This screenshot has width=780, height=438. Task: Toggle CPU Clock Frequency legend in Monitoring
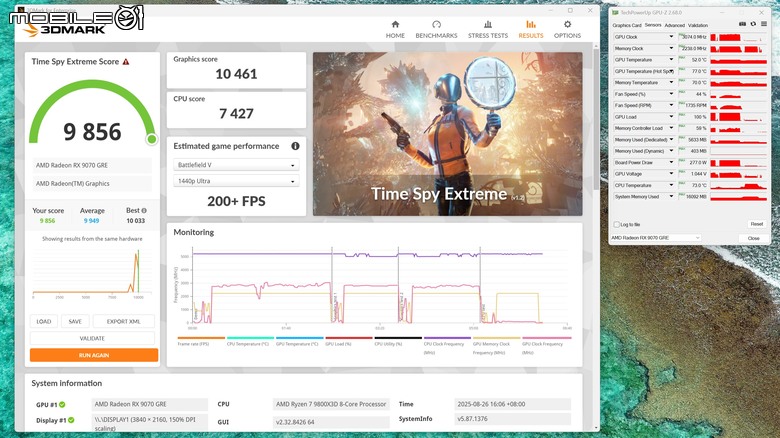click(x=447, y=345)
